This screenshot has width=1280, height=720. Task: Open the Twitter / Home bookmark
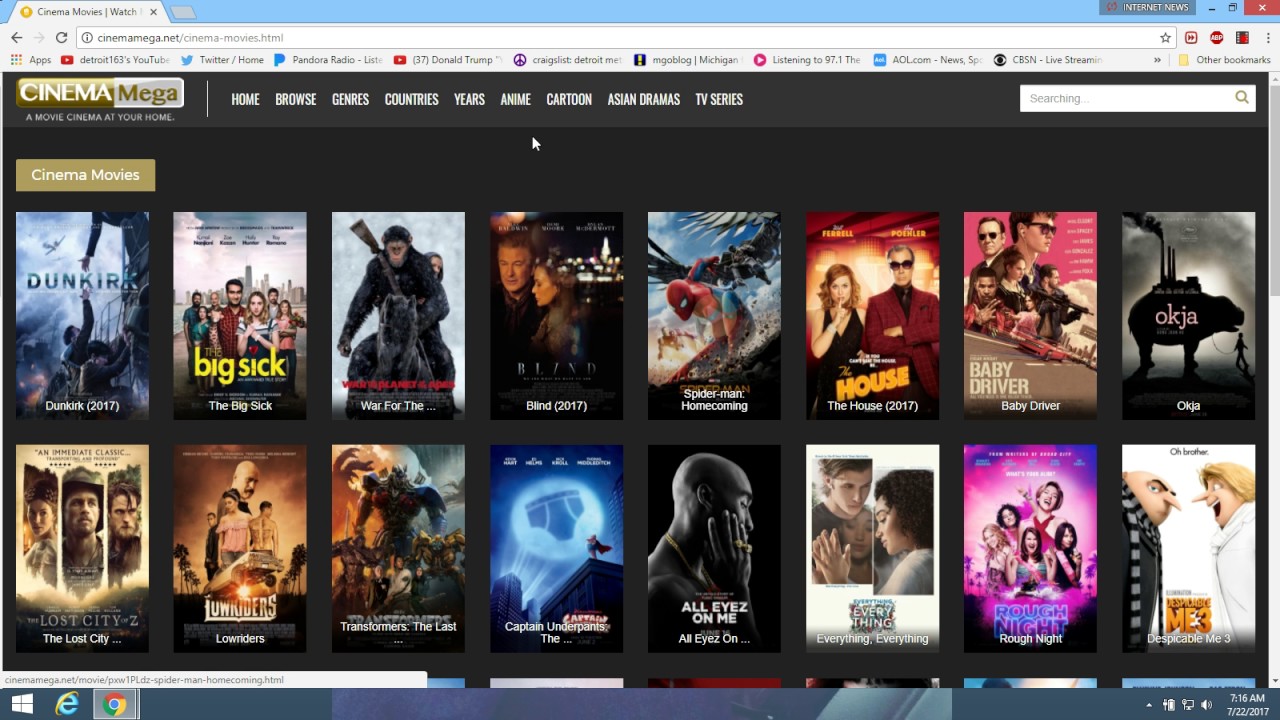coord(222,60)
